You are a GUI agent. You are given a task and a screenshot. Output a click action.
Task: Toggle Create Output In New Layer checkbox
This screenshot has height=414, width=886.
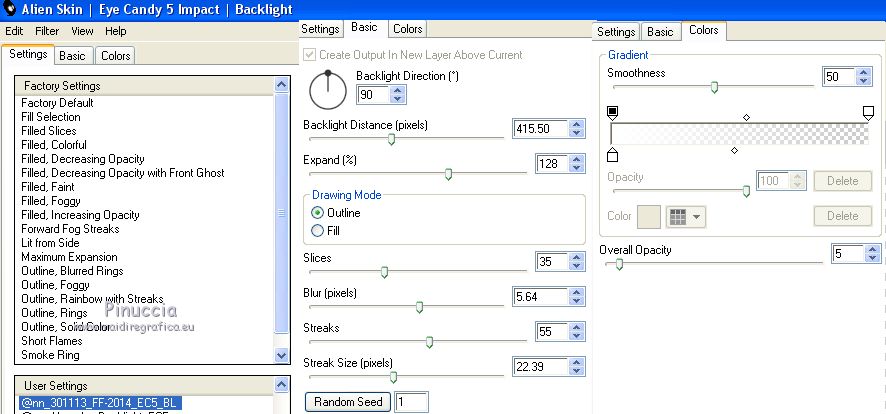310,55
